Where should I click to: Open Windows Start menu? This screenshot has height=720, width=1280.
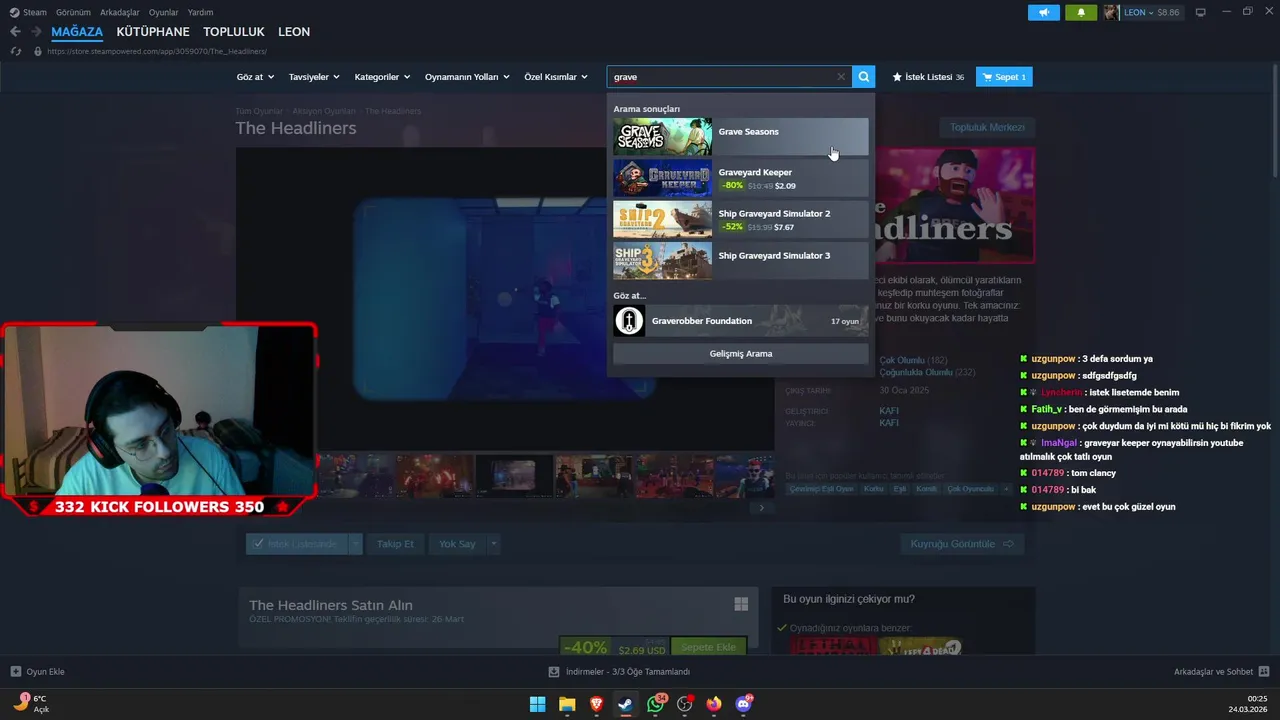pos(537,704)
